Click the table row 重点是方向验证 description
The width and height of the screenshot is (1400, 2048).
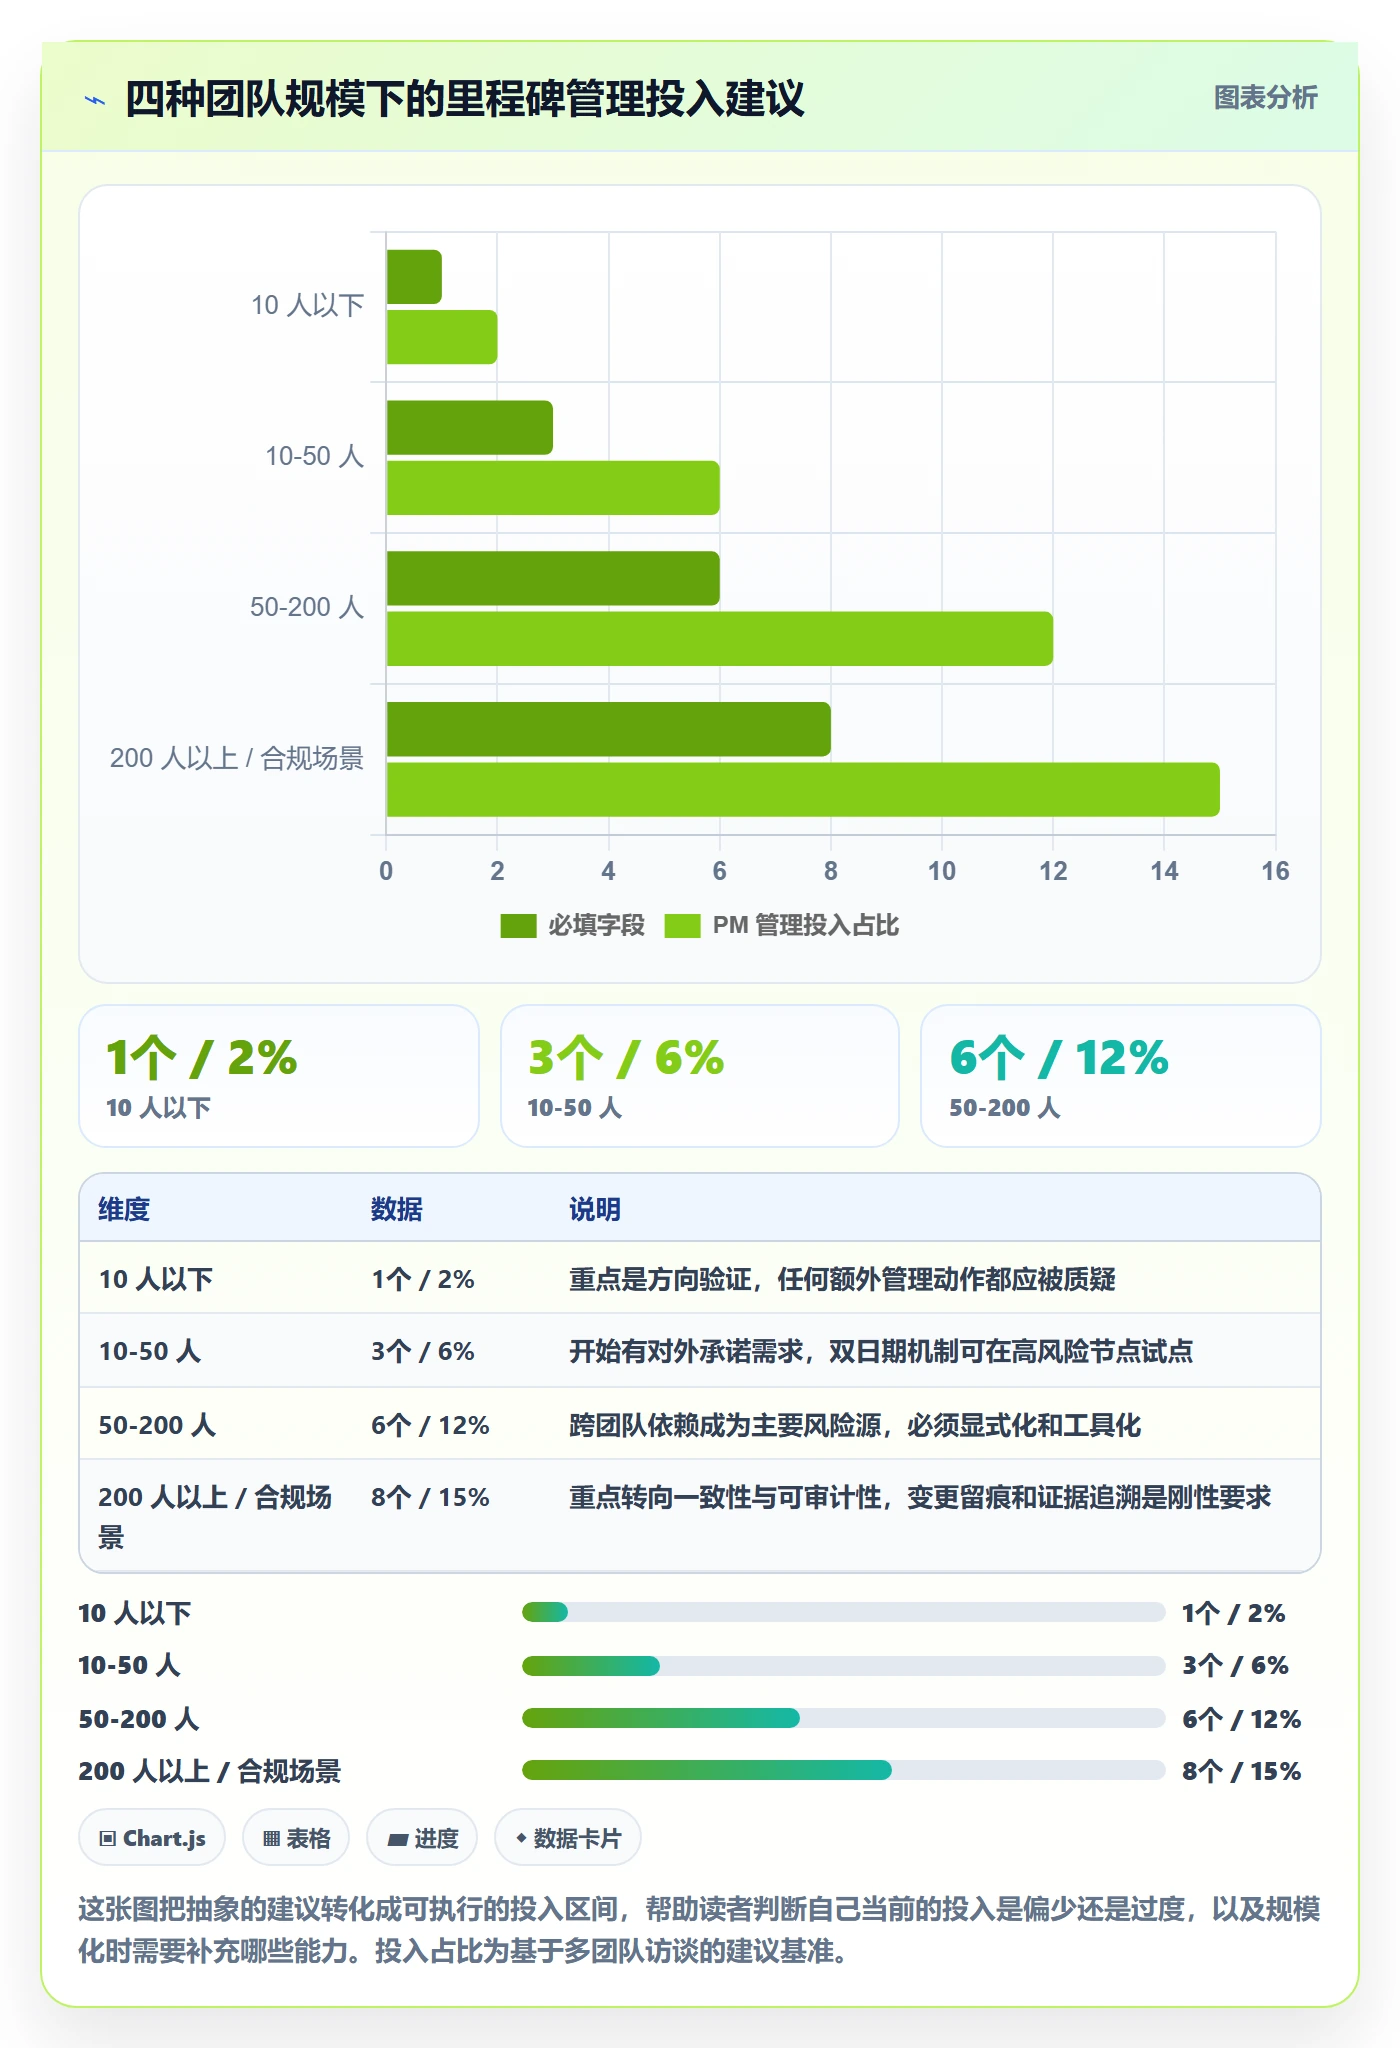click(842, 1279)
